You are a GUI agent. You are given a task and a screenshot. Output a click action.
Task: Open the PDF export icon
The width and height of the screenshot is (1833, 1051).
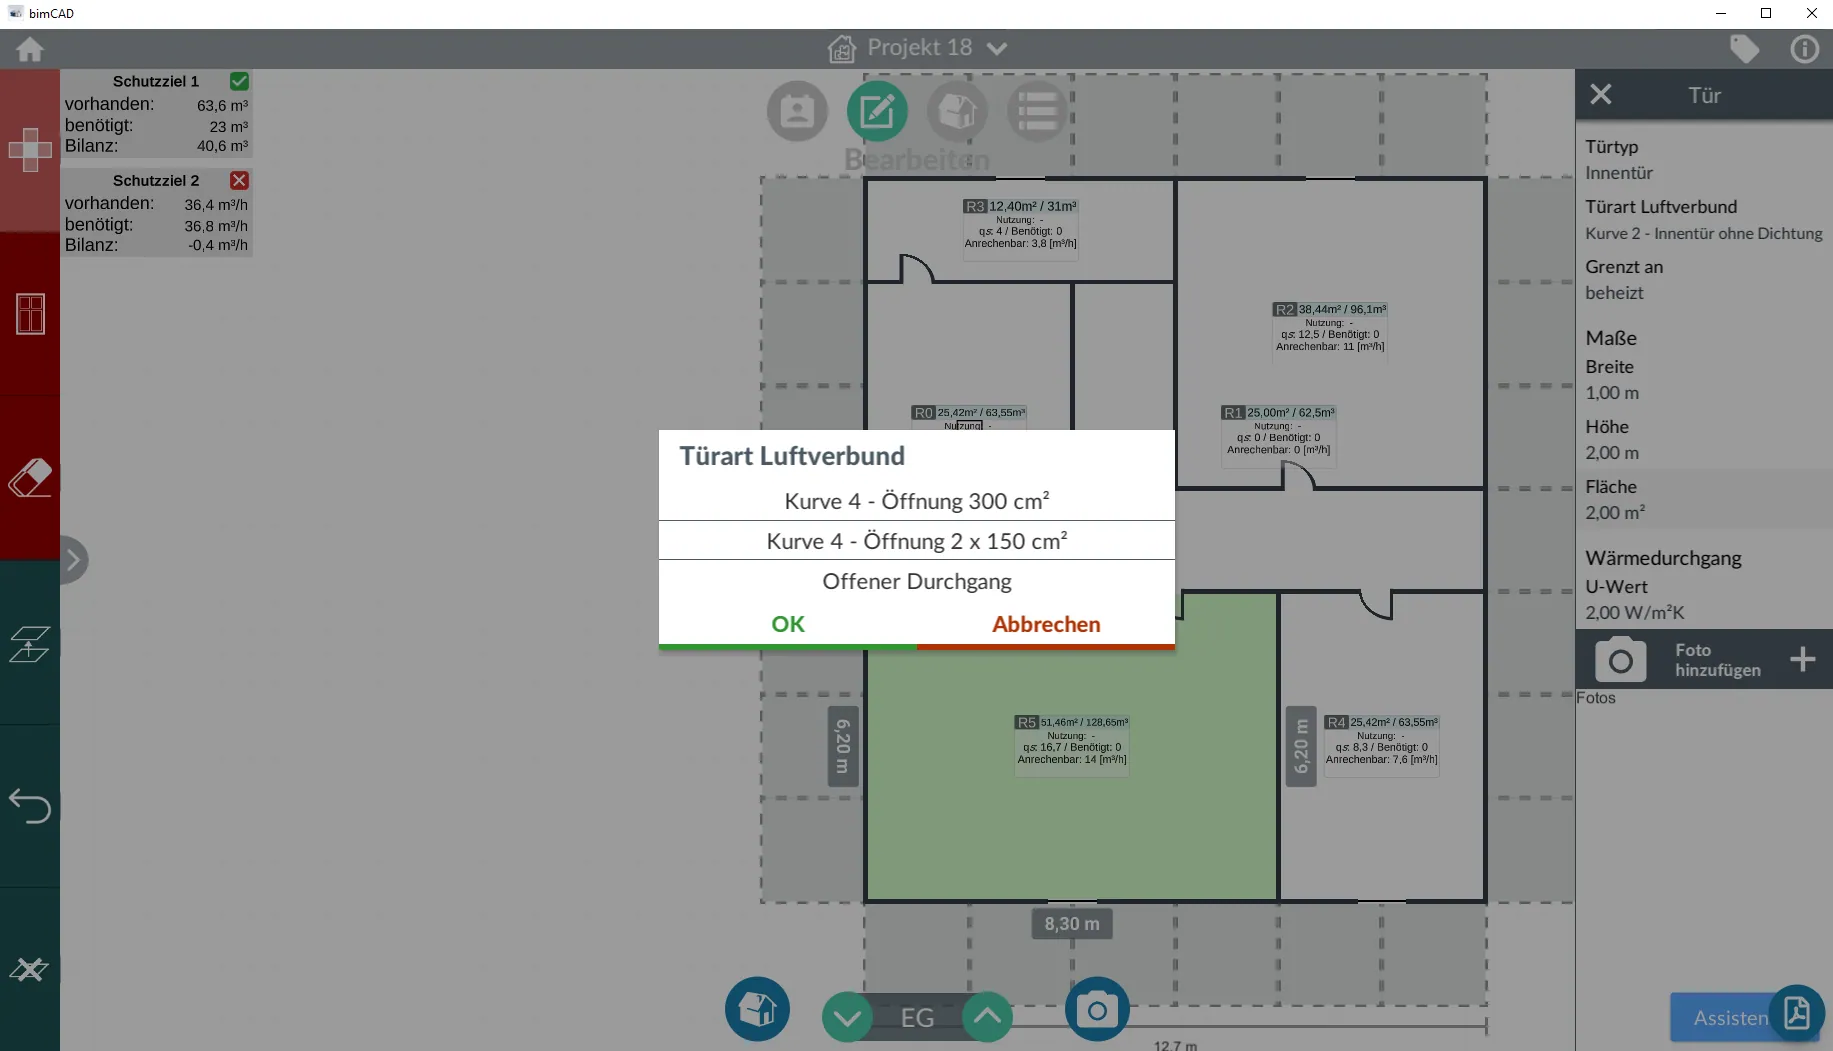1797,1013
